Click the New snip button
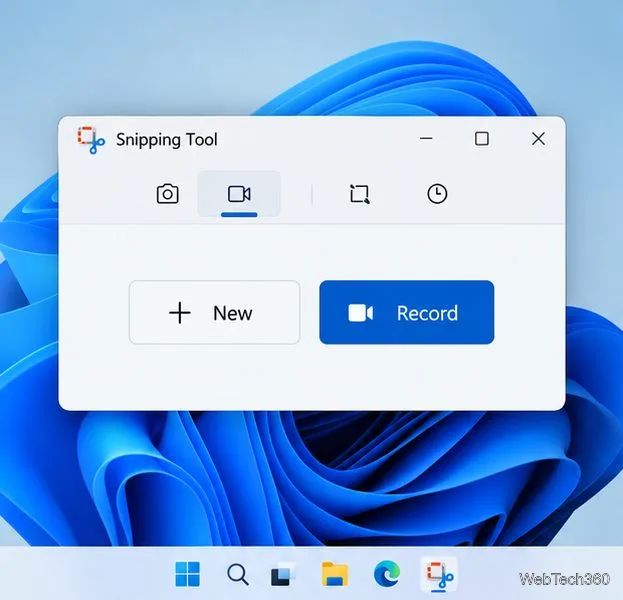Image resolution: width=623 pixels, height=600 pixels. pos(215,312)
